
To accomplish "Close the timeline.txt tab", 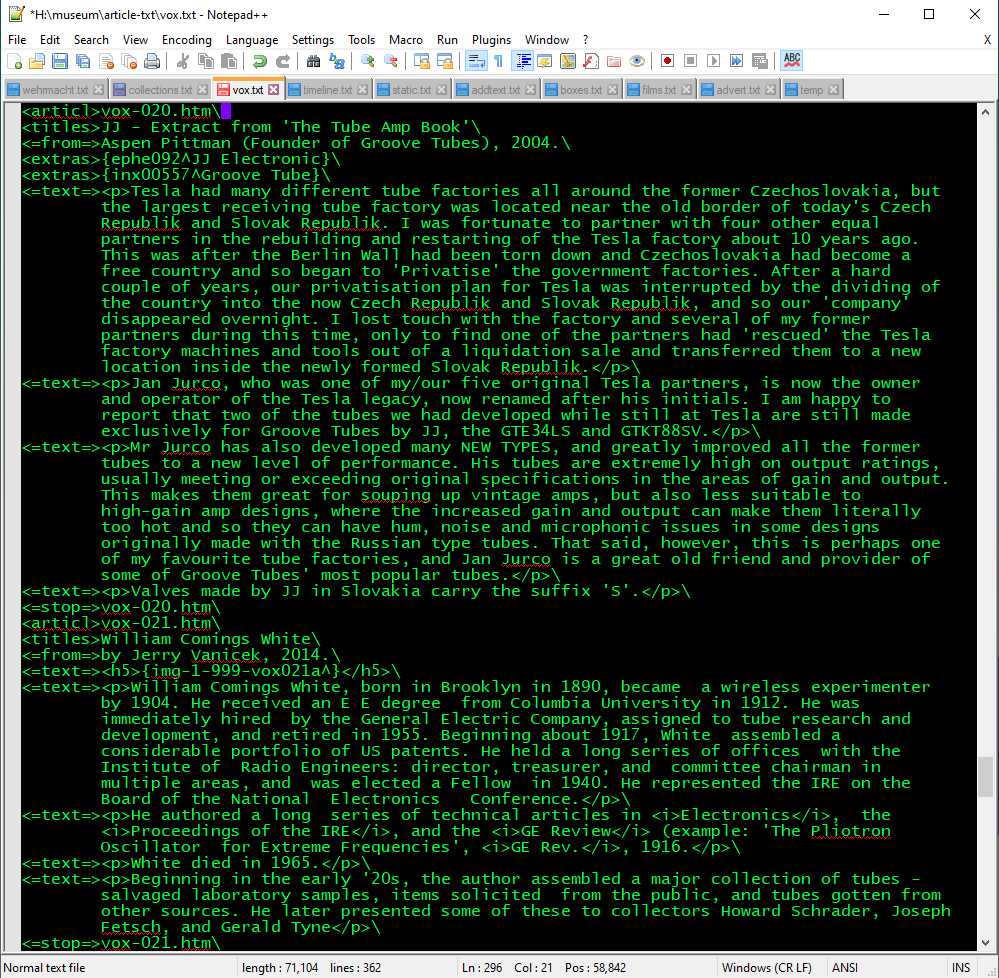I will [363, 90].
